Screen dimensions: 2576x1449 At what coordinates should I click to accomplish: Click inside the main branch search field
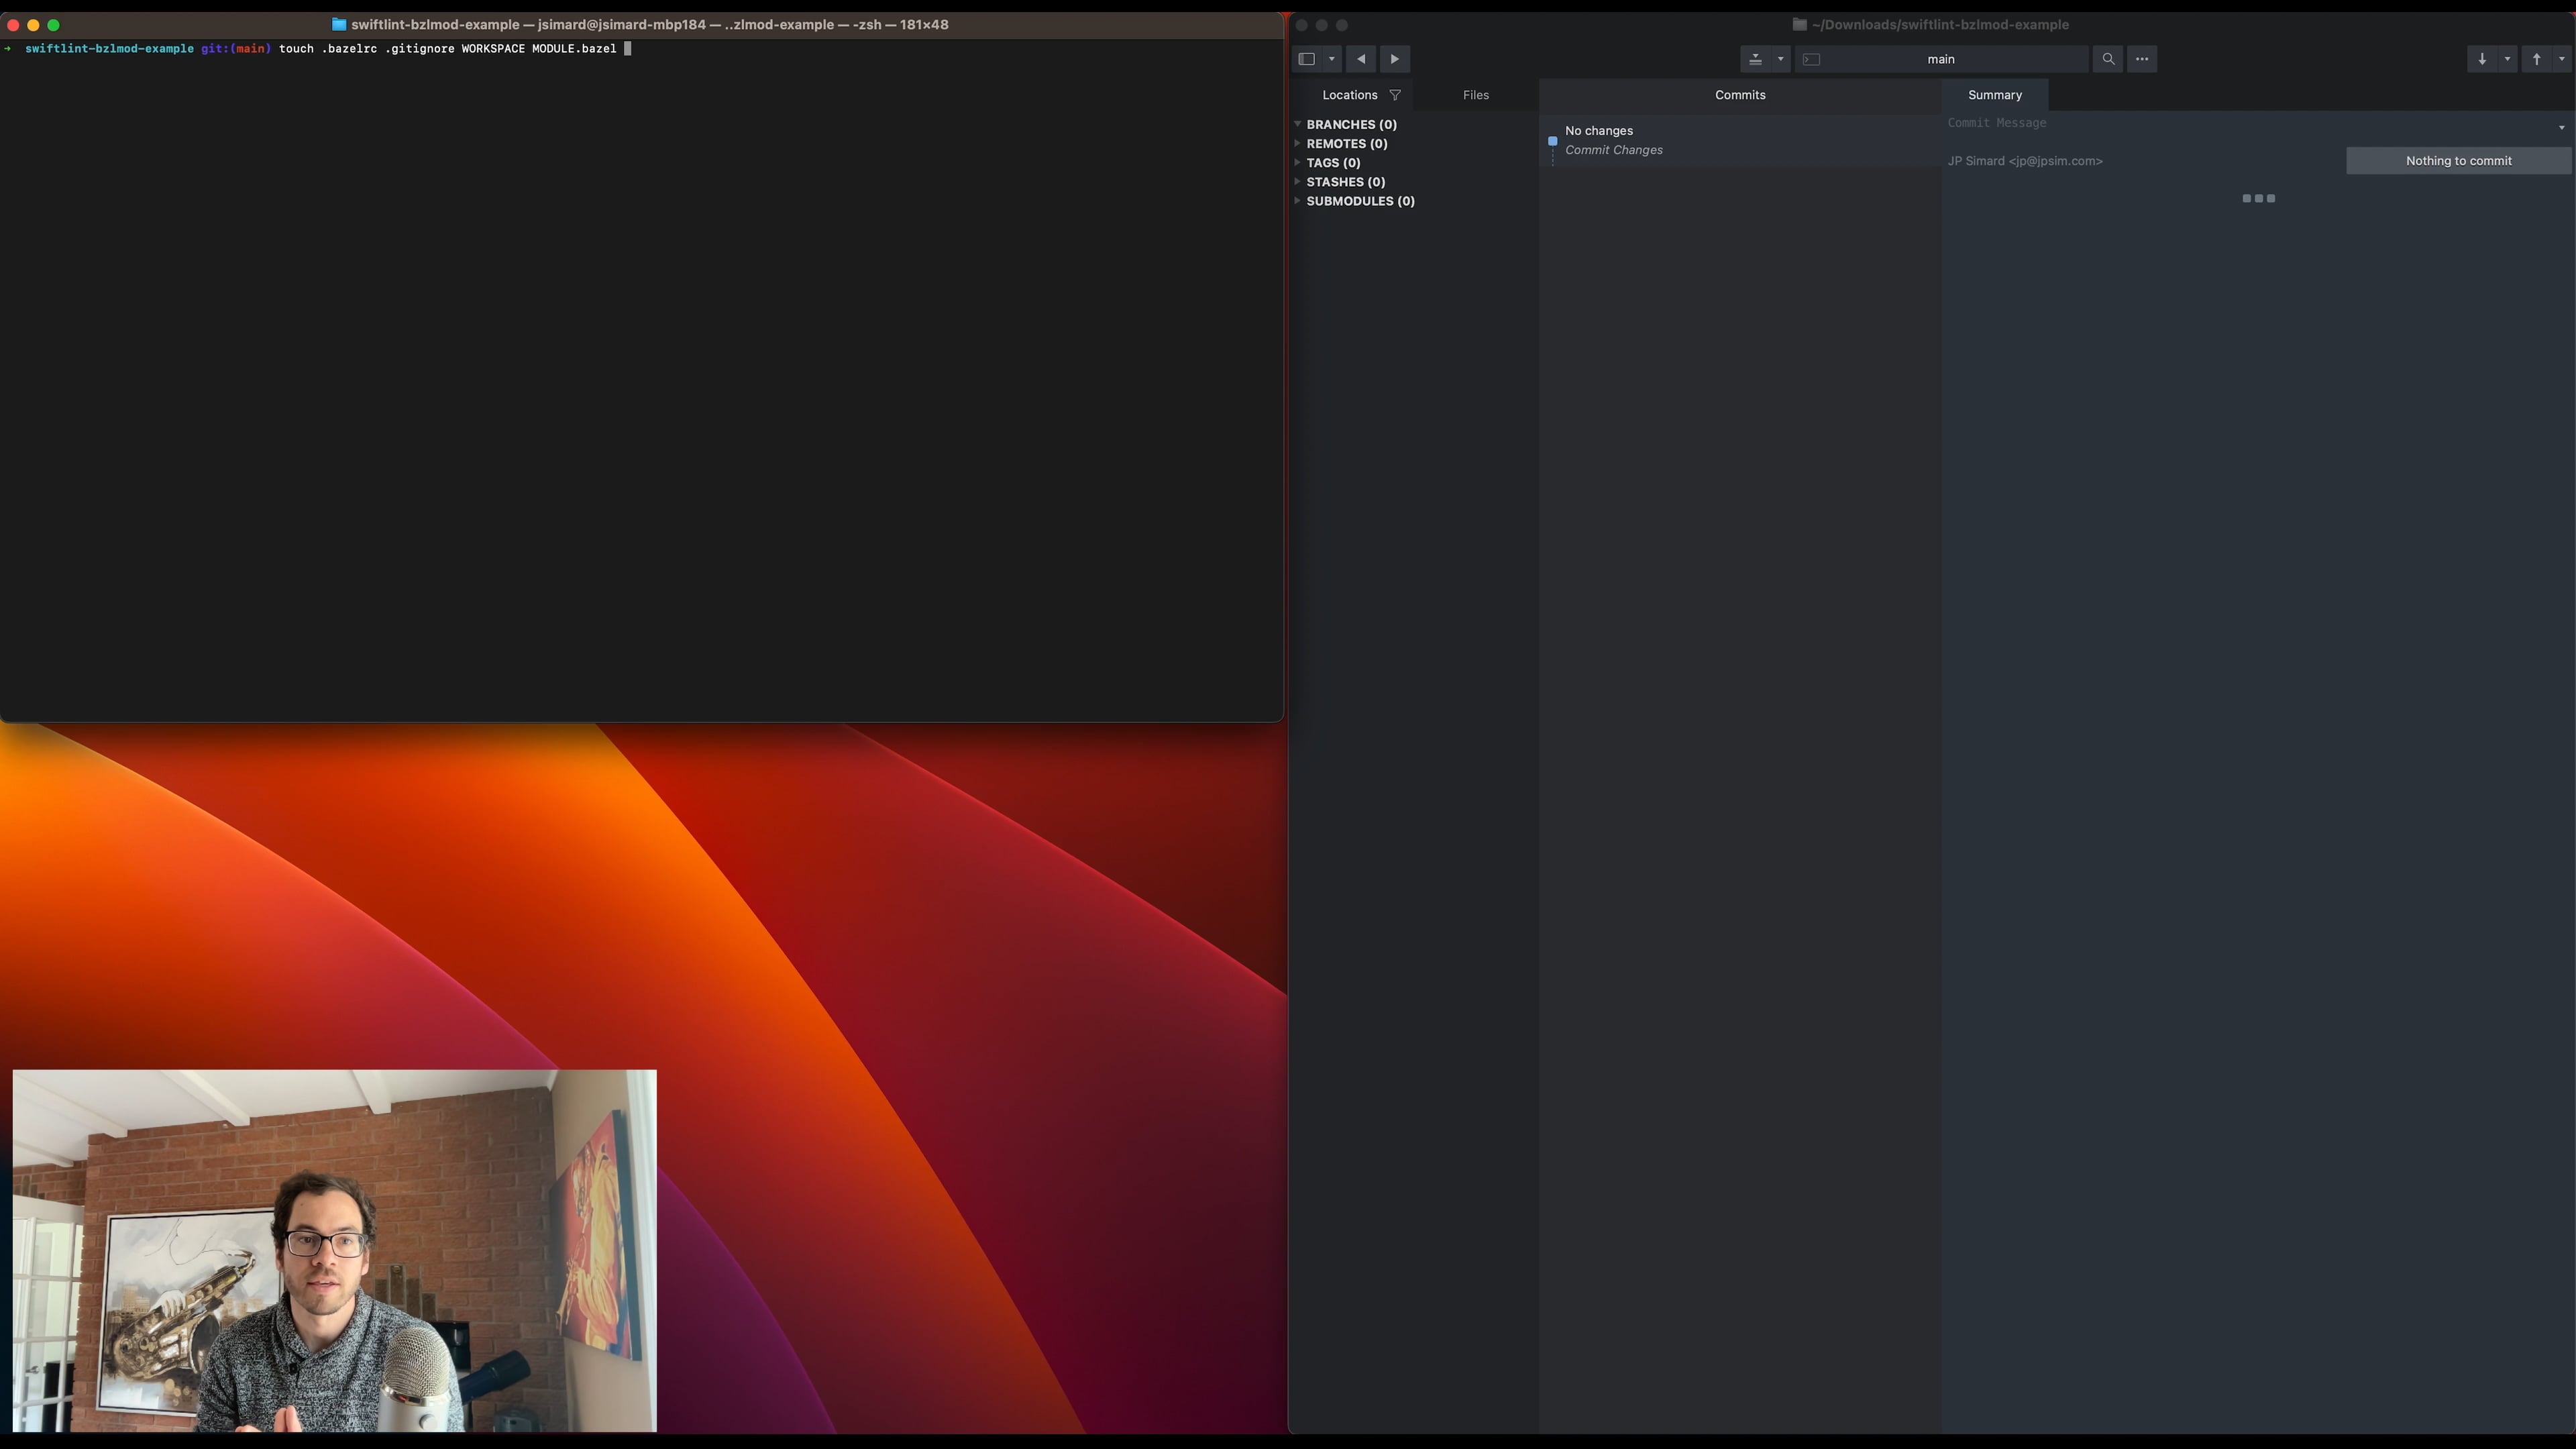(x=1941, y=59)
